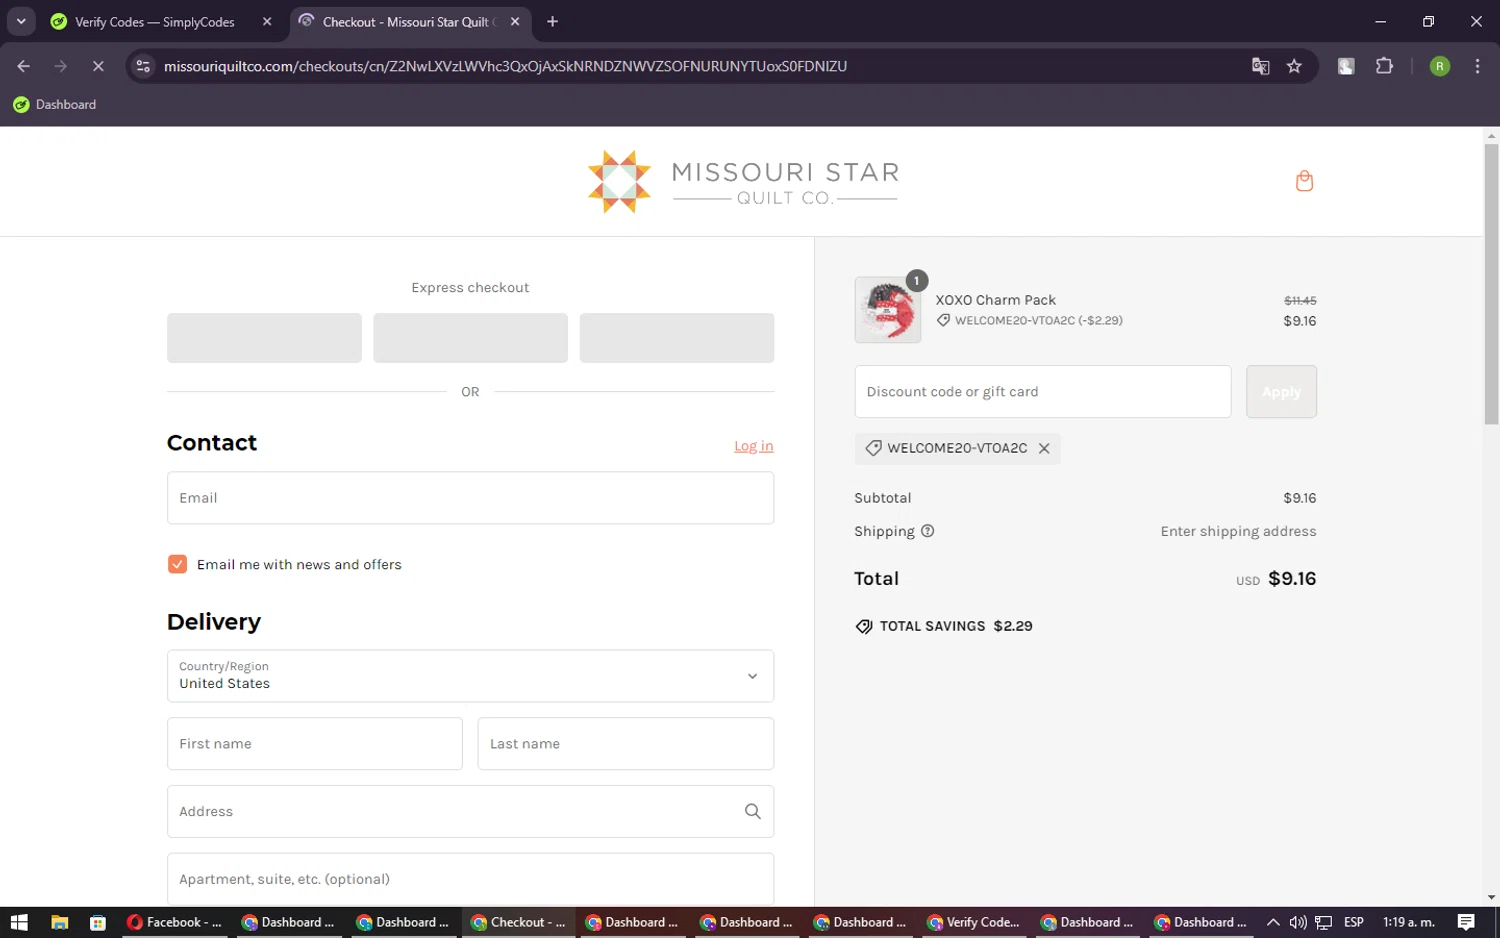The height and width of the screenshot is (938, 1500).
Task: Toggle Email me with news and offers
Action: coord(177,564)
